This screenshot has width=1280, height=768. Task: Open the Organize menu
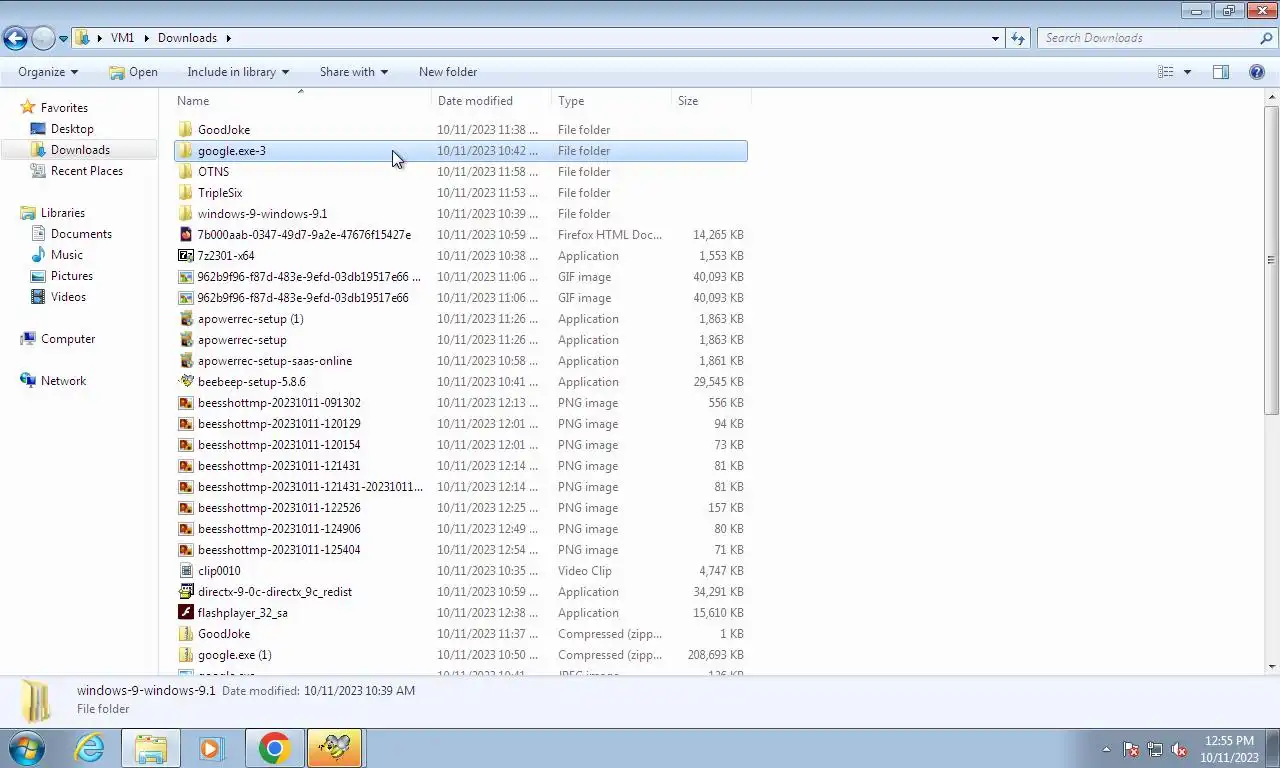[47, 72]
